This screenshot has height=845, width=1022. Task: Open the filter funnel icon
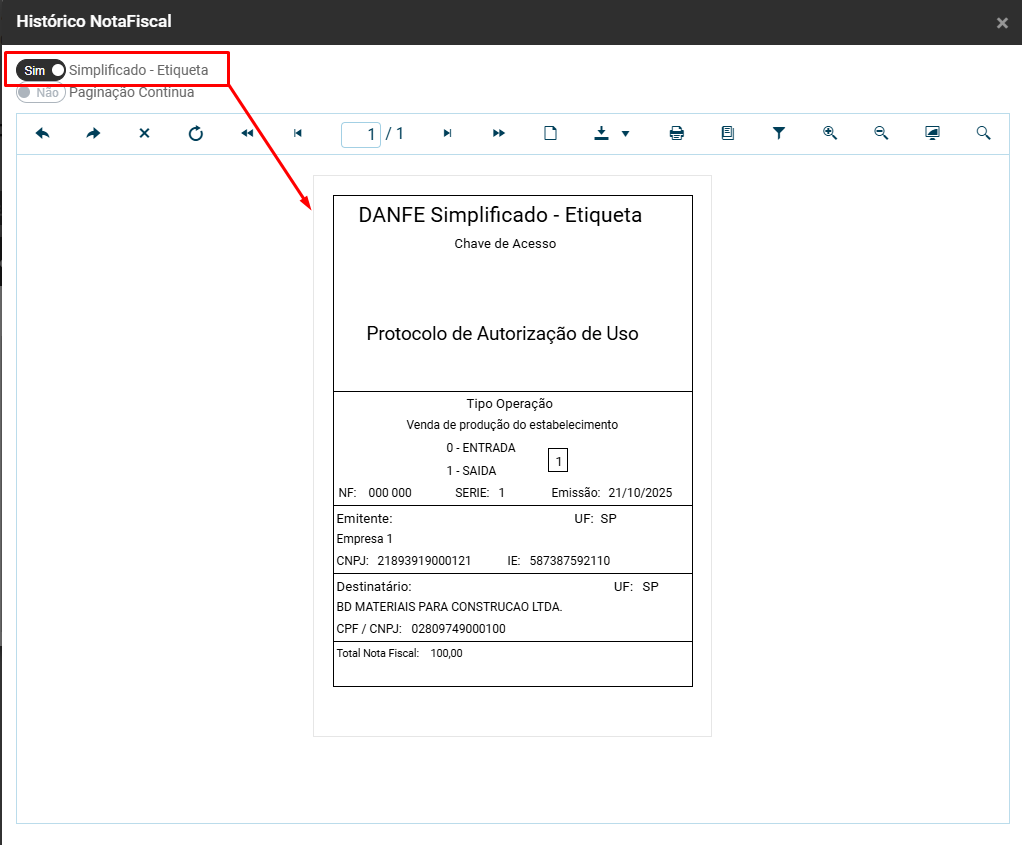(779, 133)
